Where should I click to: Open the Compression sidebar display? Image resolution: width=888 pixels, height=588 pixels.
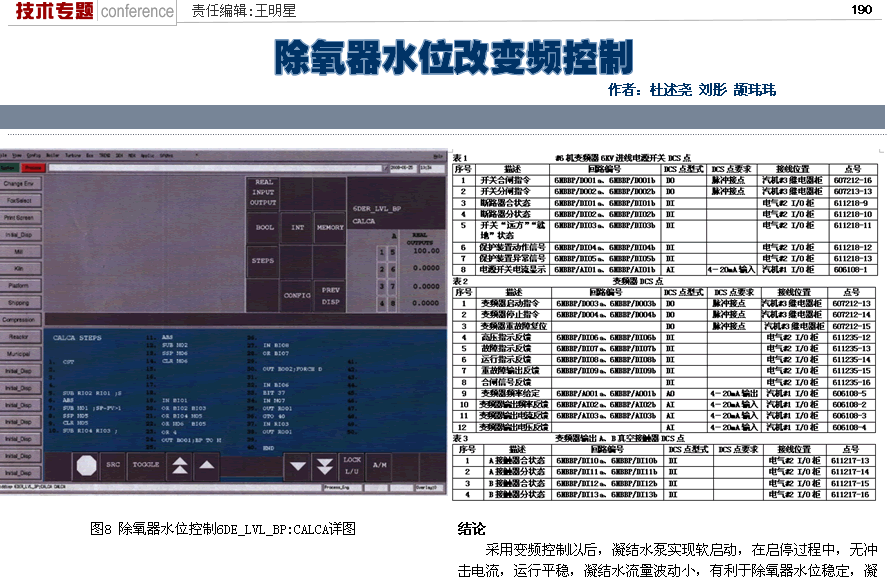(x=20, y=319)
